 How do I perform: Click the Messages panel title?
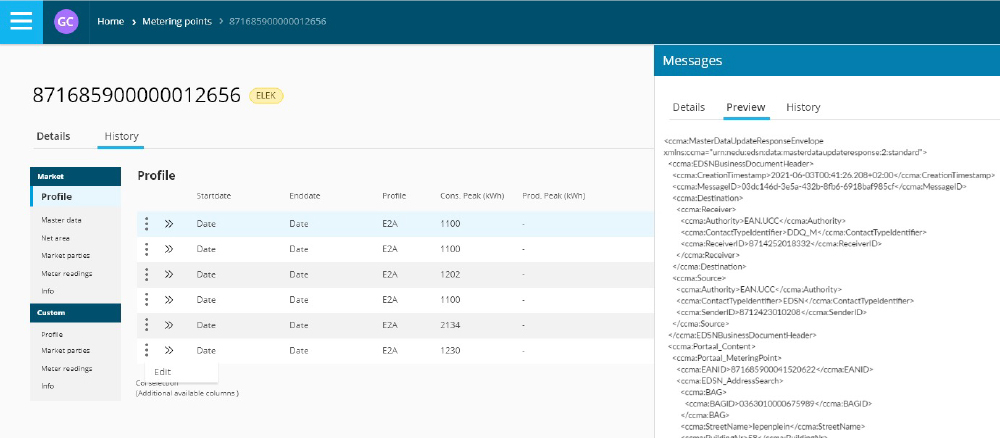point(692,61)
